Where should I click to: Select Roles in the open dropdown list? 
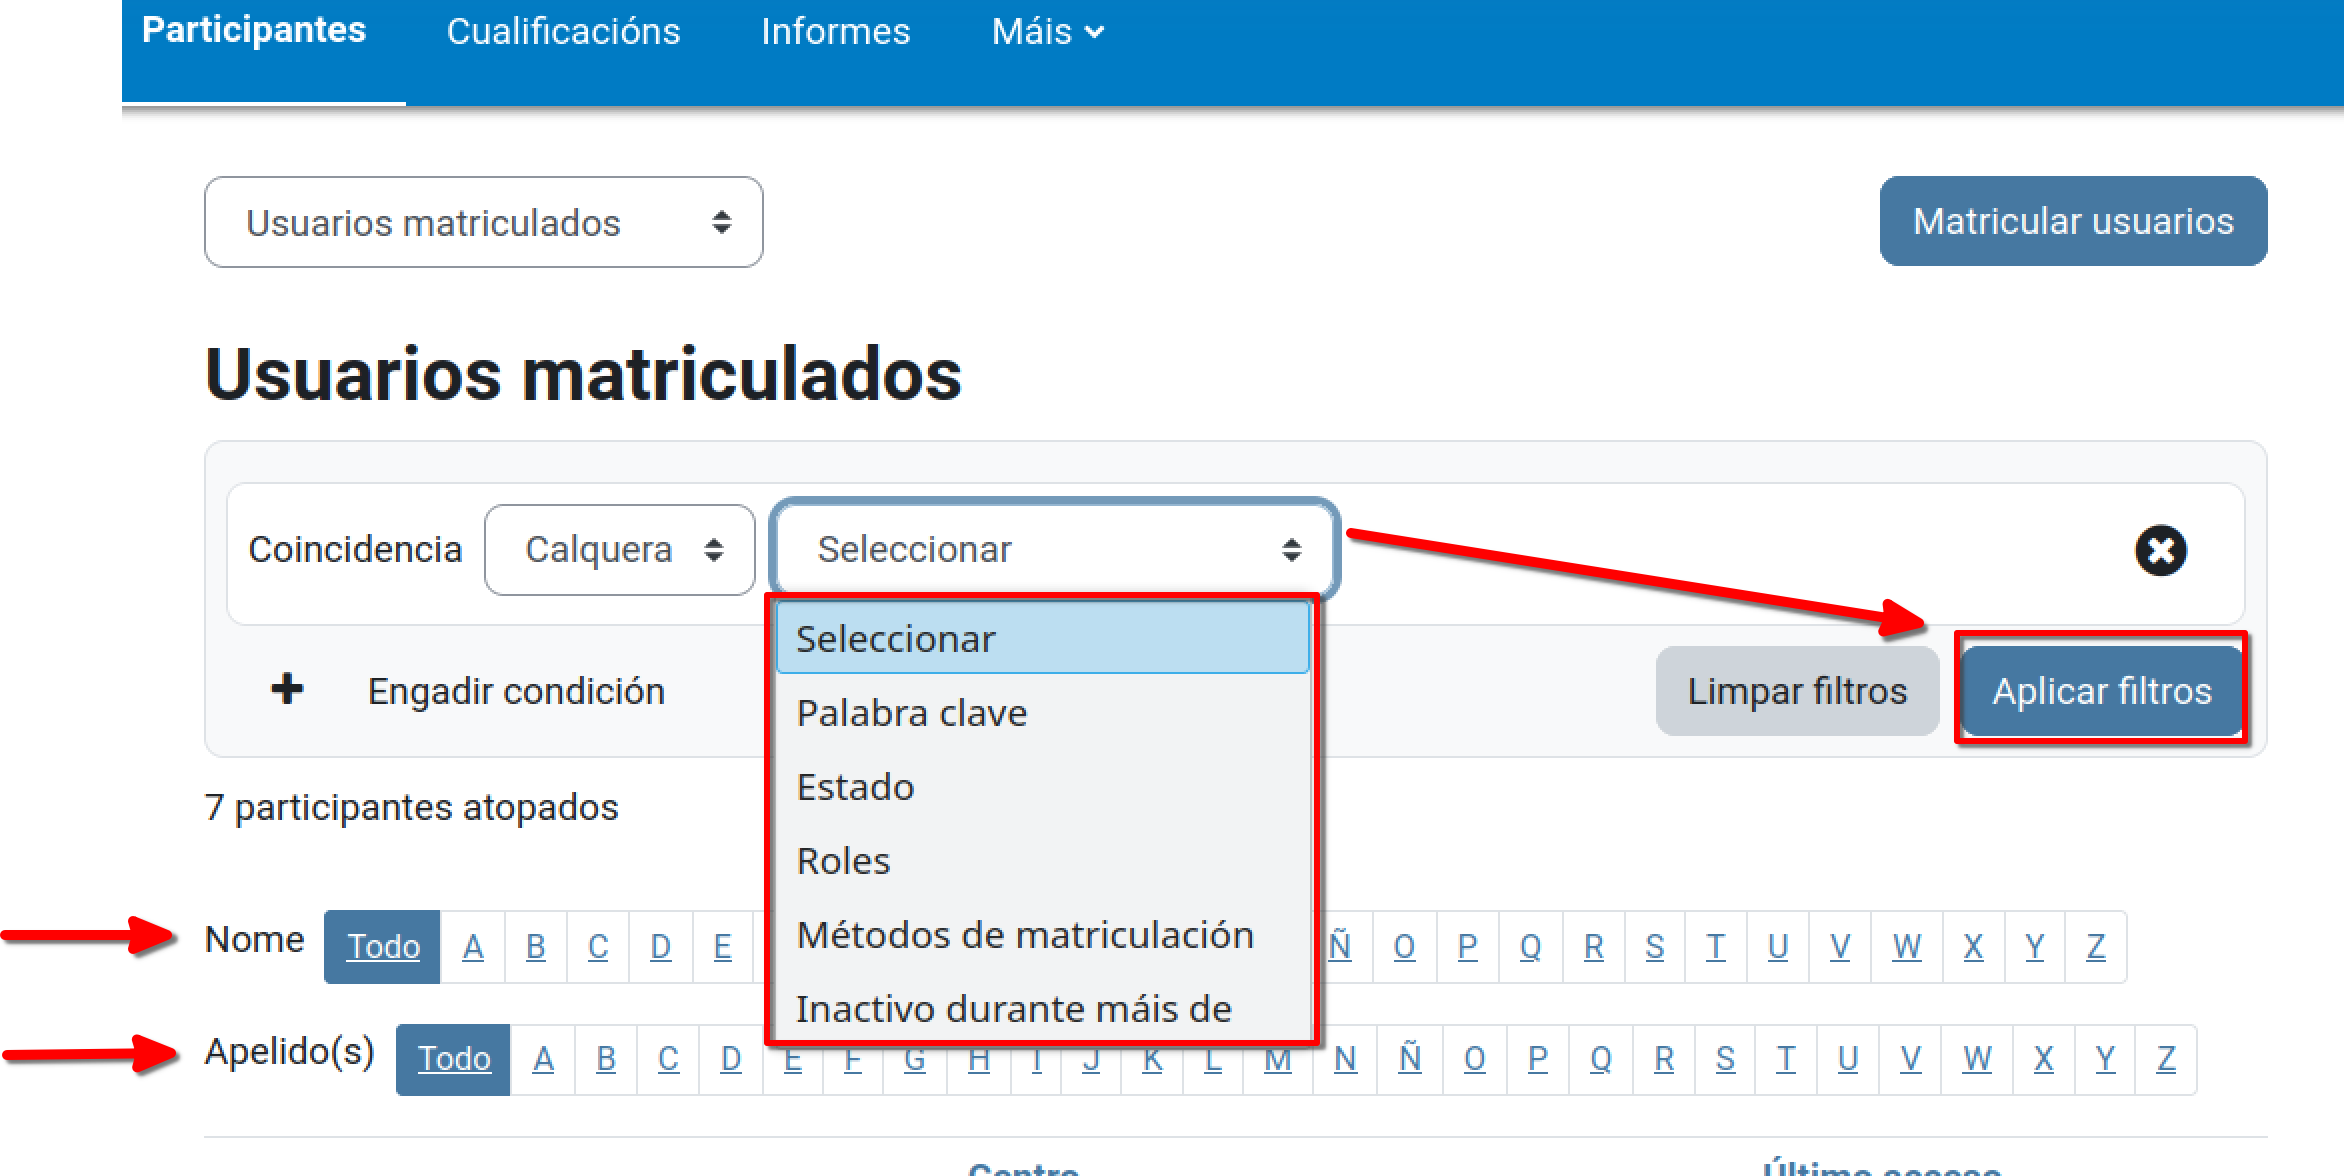pyautogui.click(x=843, y=860)
